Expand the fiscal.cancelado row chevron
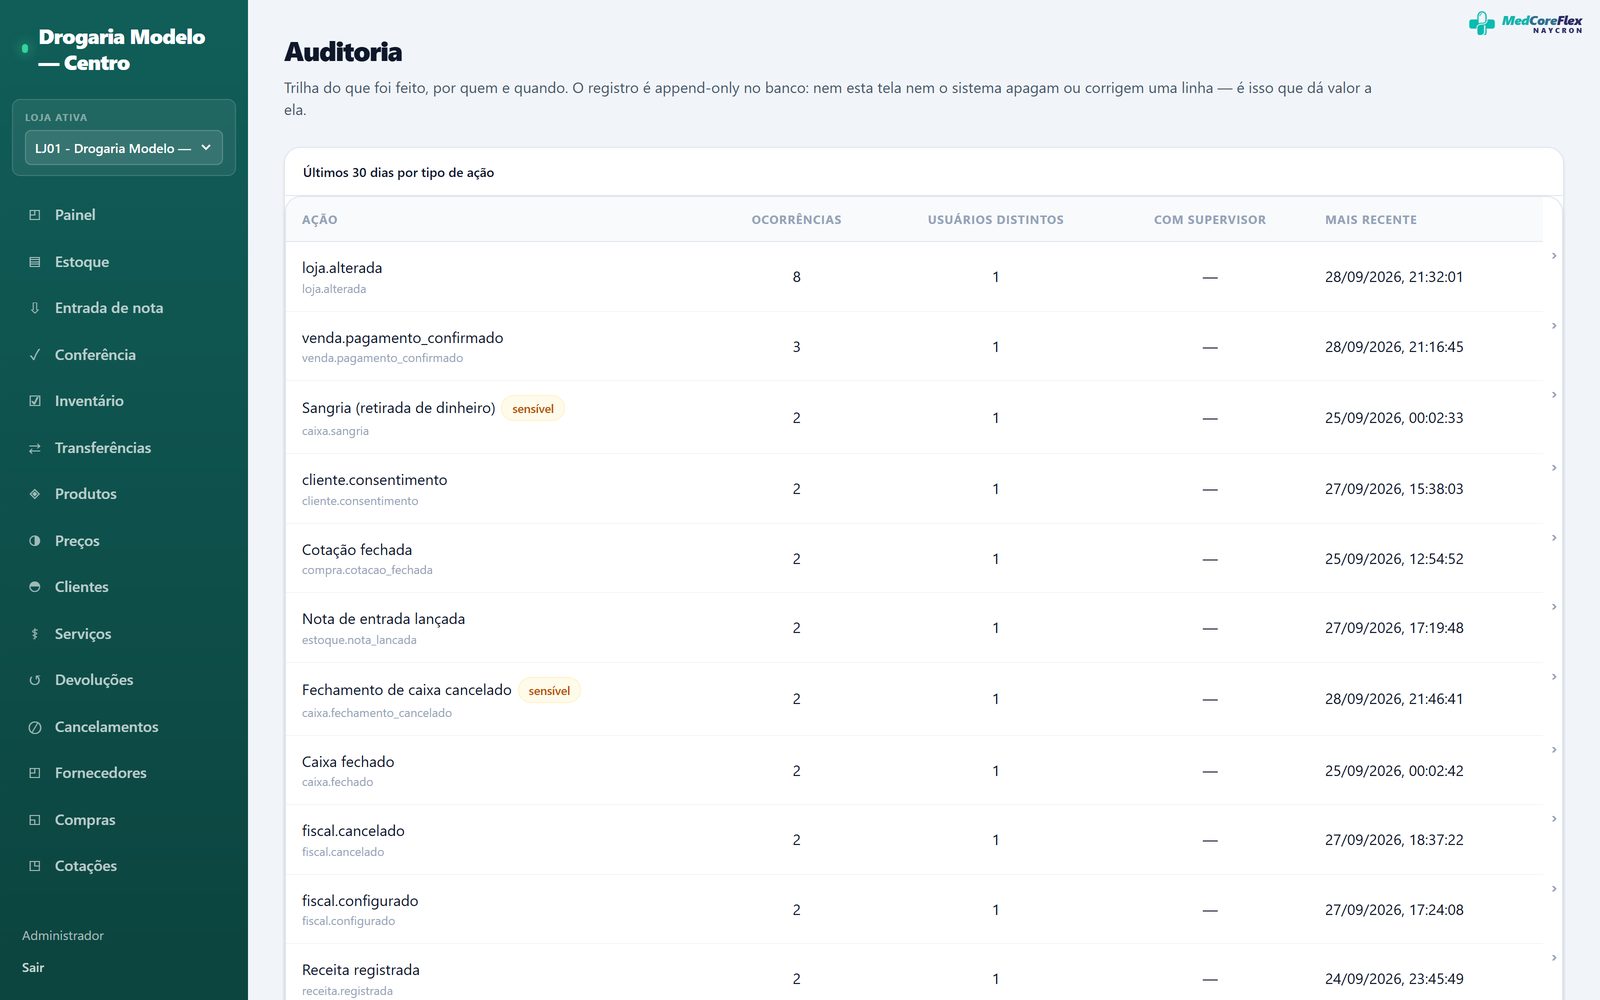Image resolution: width=1600 pixels, height=1000 pixels. pos(1554,819)
